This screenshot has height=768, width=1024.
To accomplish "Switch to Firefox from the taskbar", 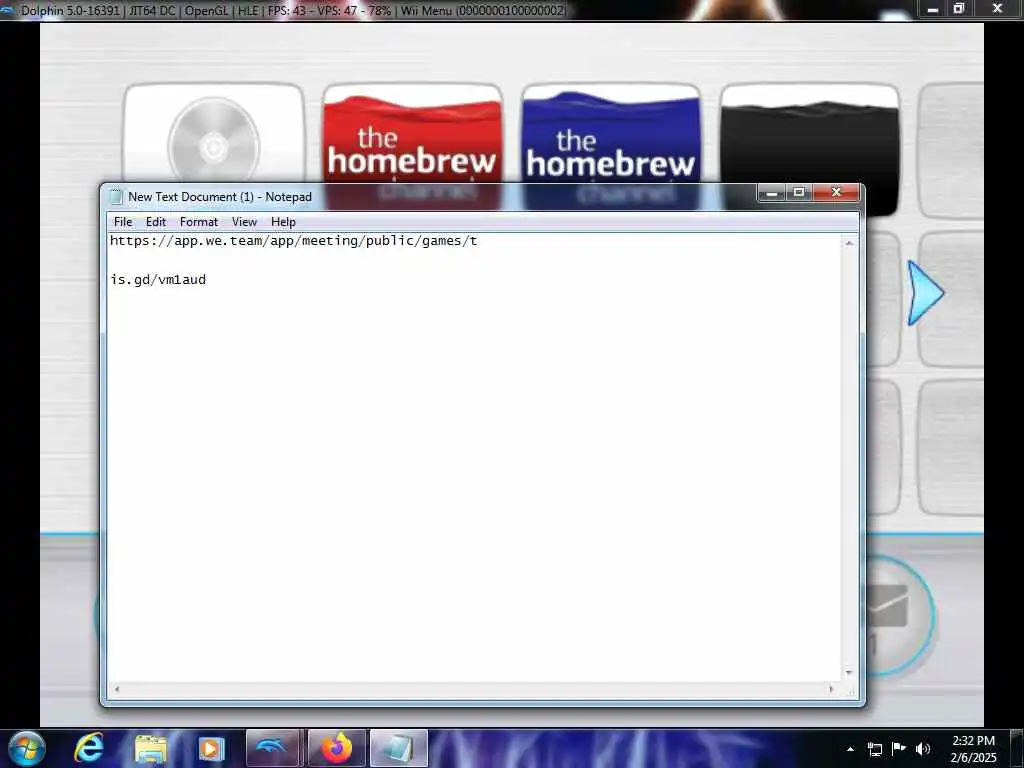I will [336, 748].
